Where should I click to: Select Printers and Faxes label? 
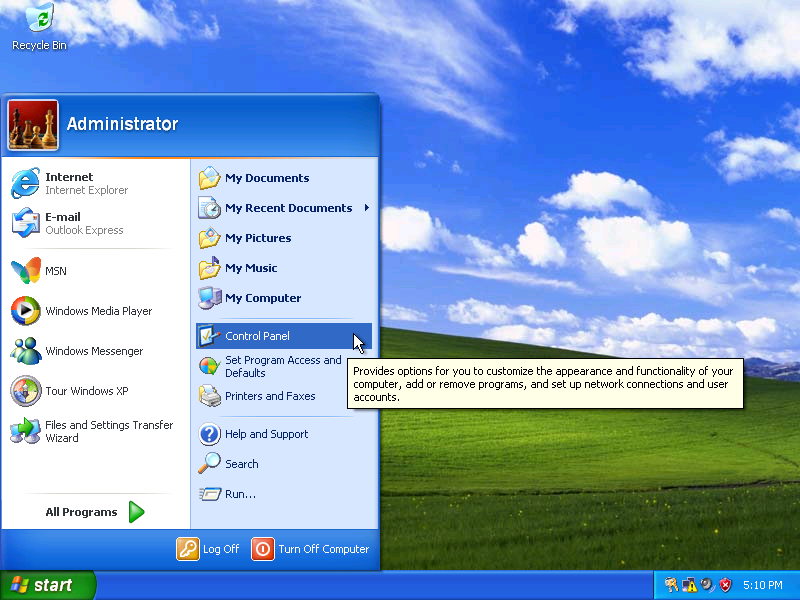pyautogui.click(x=270, y=396)
